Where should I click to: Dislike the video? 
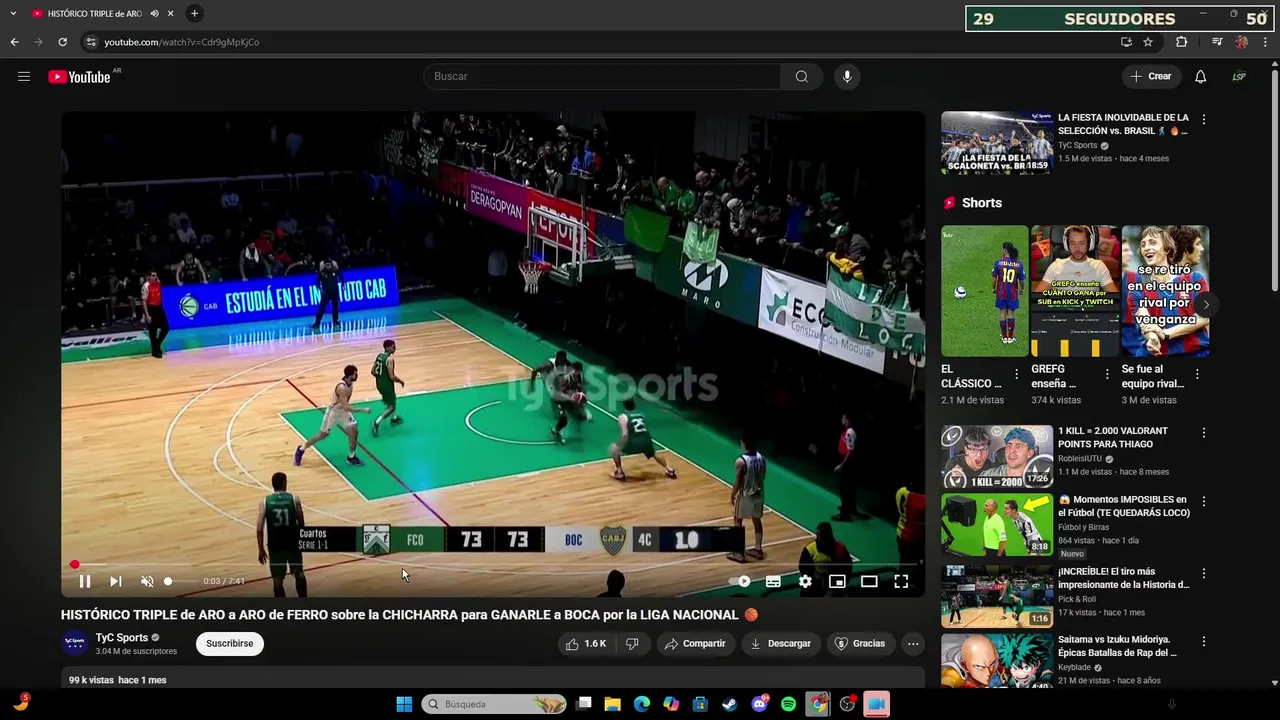[632, 644]
